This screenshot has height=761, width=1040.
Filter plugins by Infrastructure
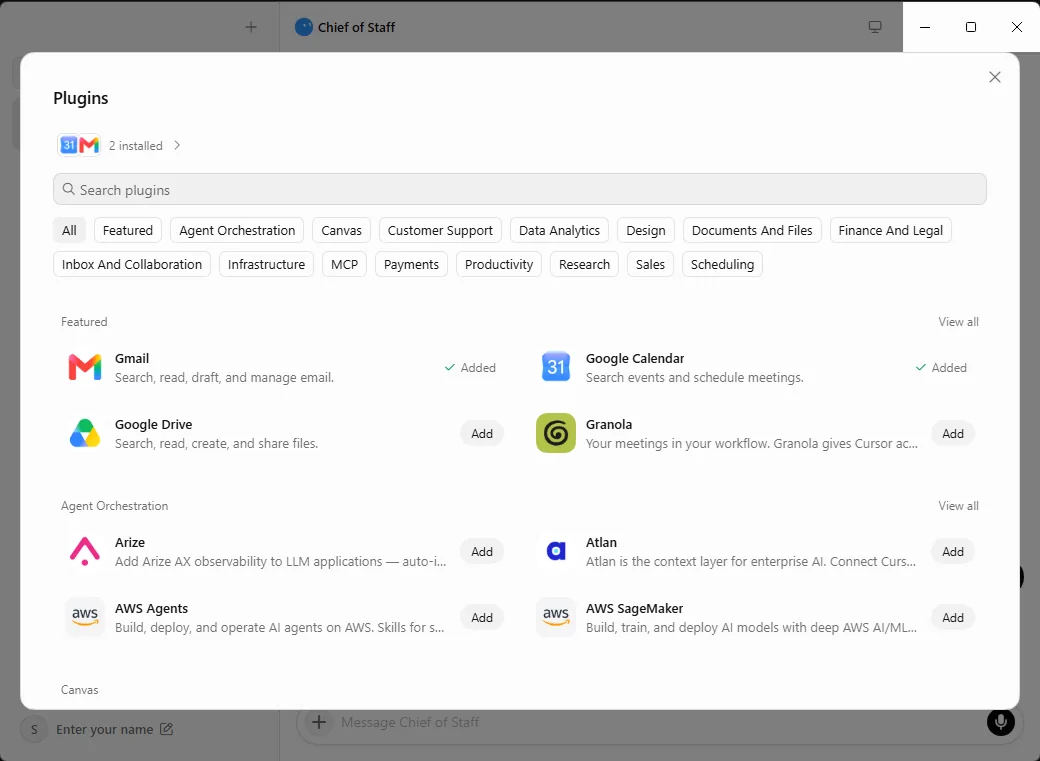coord(267,264)
